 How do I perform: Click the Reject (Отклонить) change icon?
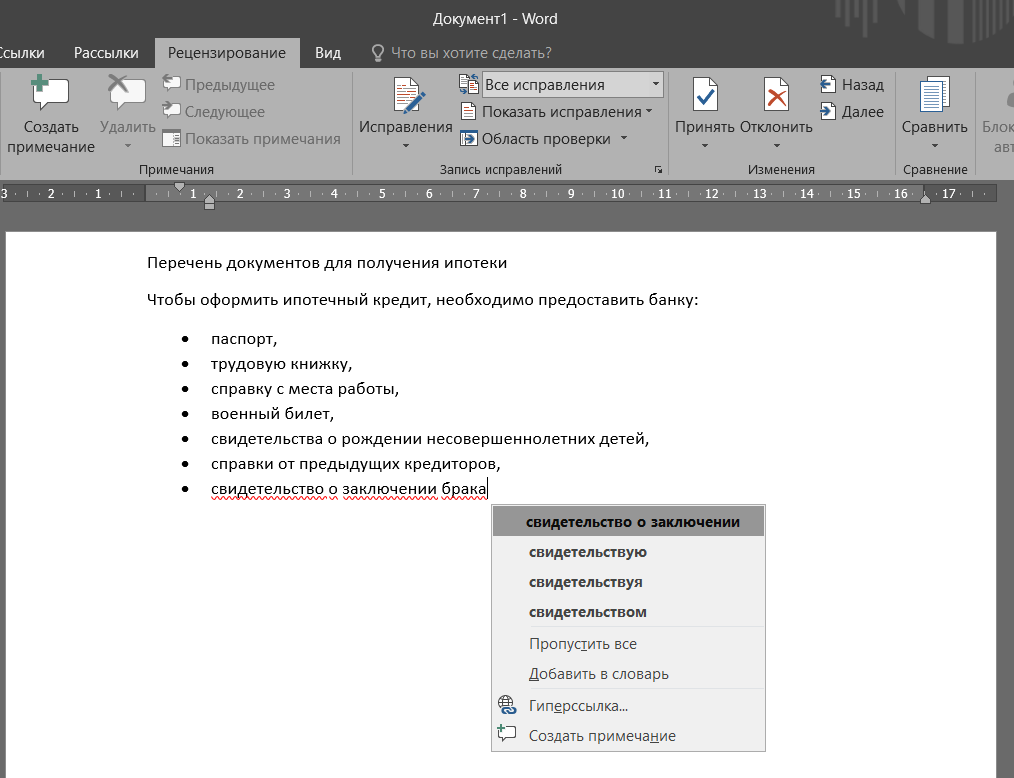(x=776, y=97)
